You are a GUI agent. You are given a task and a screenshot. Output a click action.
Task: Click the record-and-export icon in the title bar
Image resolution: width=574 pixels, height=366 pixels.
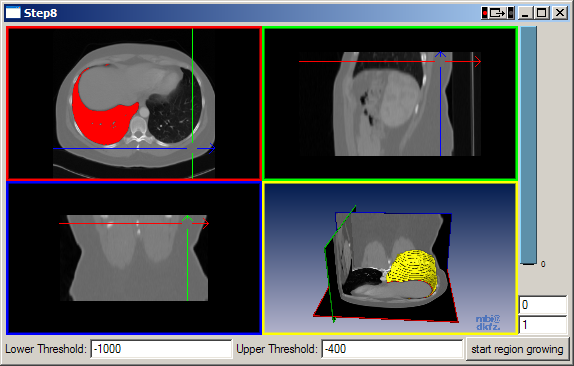497,13
